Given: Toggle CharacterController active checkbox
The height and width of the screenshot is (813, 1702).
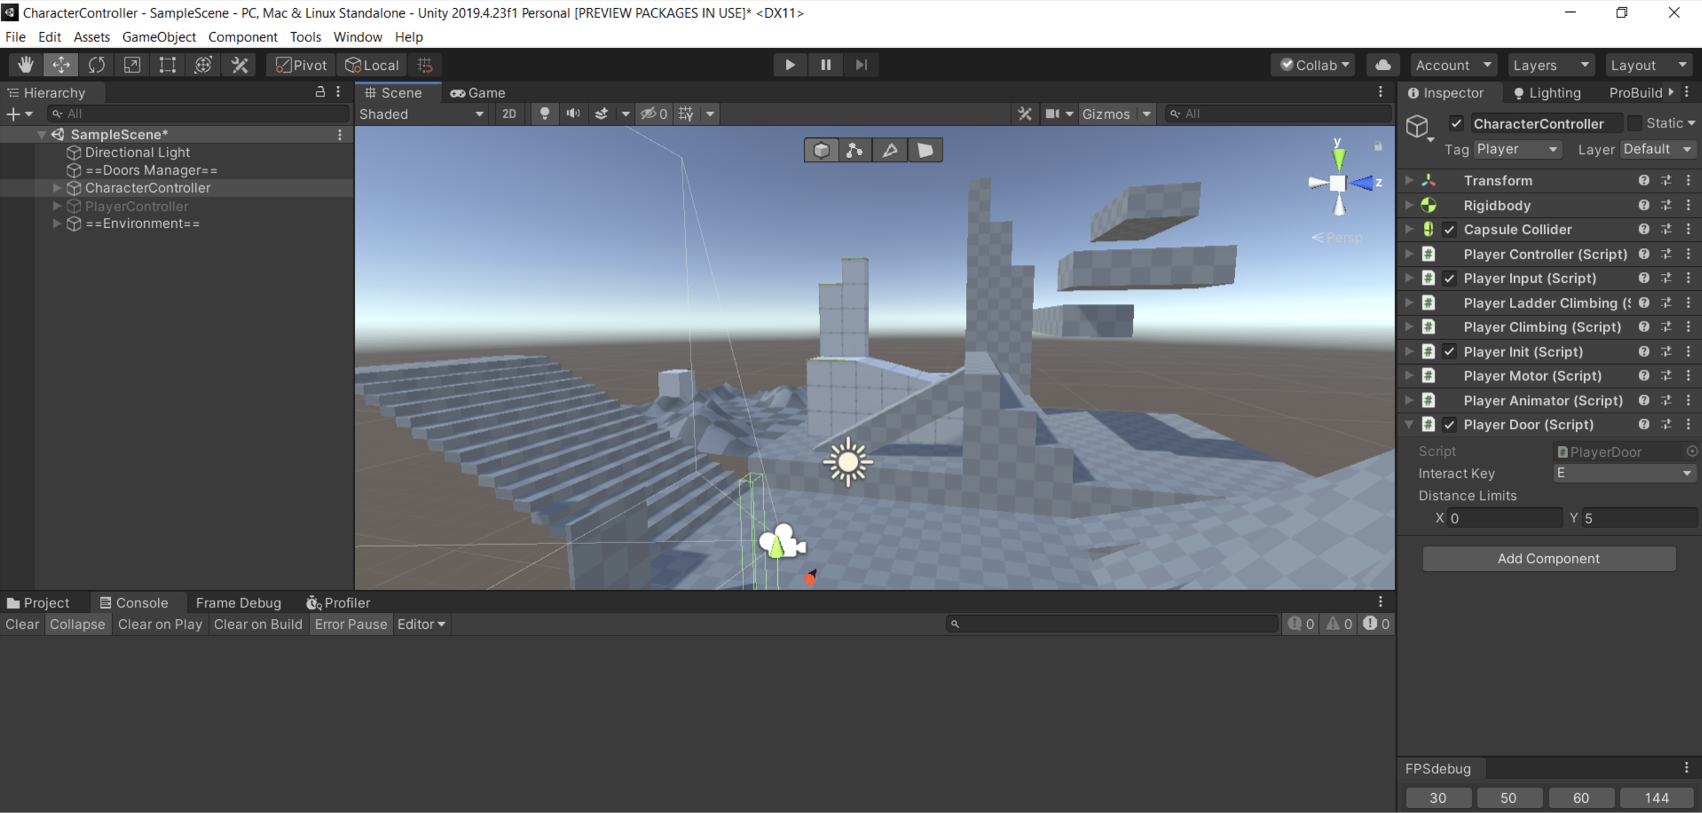Looking at the screenshot, I should (1456, 123).
